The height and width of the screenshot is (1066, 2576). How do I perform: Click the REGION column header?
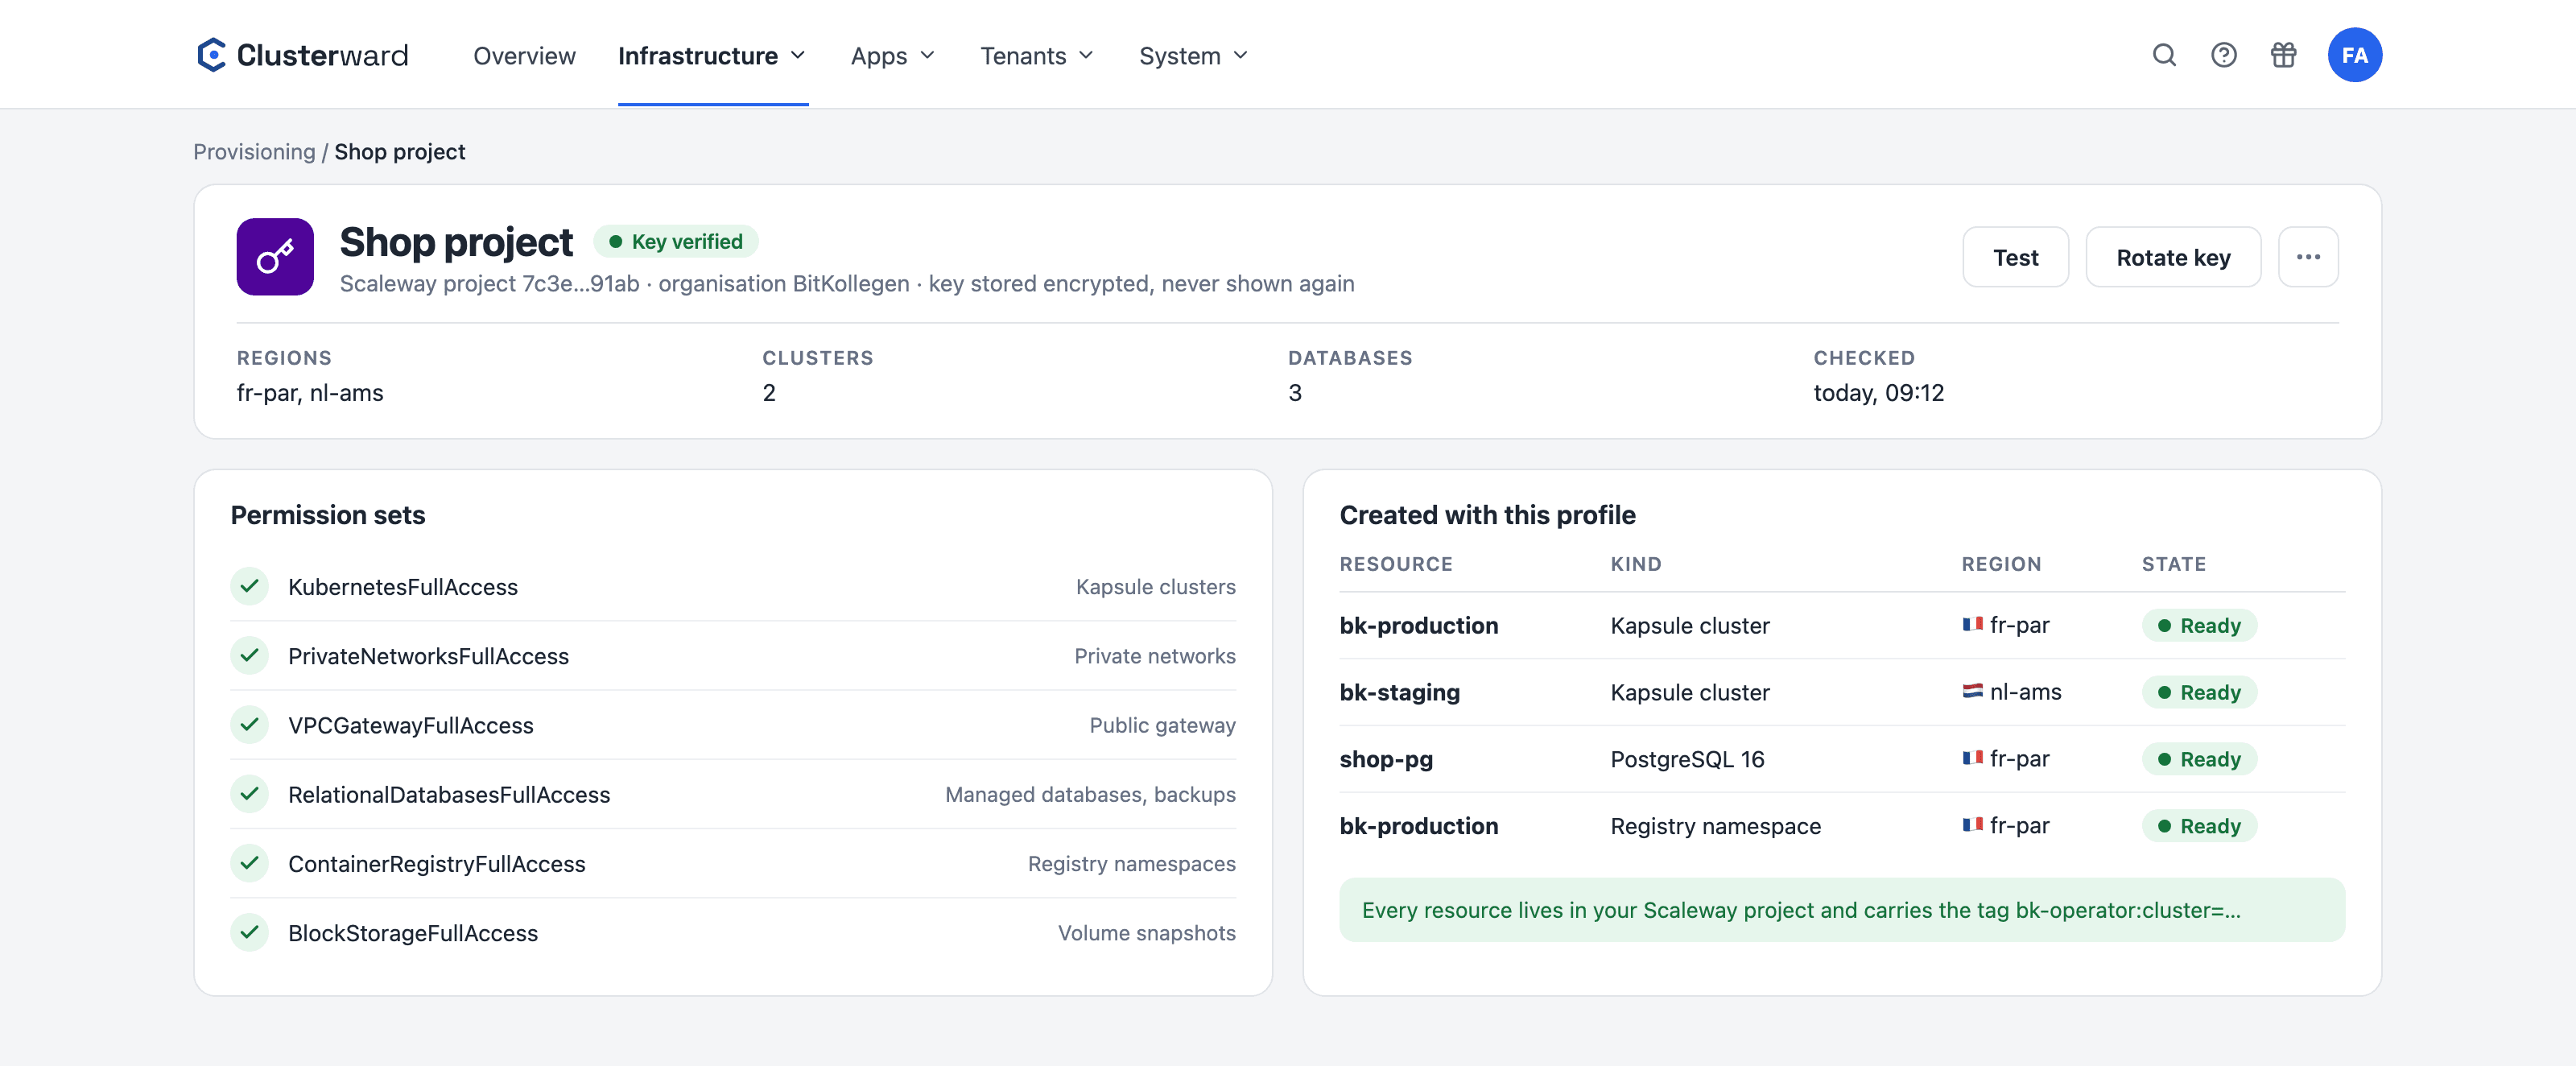tap(2001, 564)
